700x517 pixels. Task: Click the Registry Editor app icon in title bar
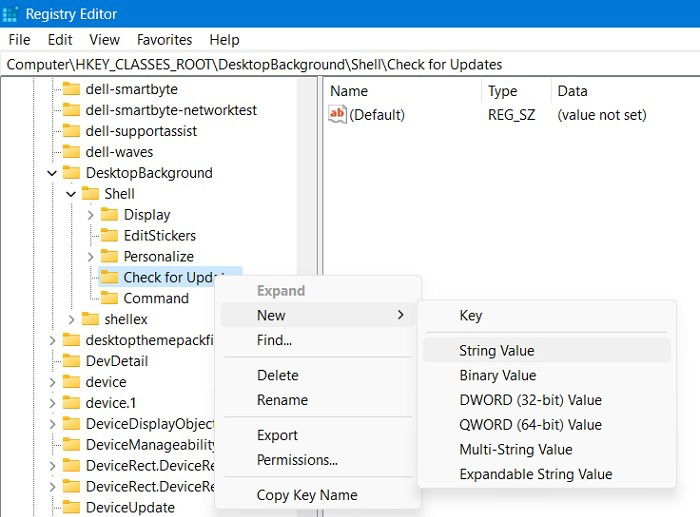[10, 14]
